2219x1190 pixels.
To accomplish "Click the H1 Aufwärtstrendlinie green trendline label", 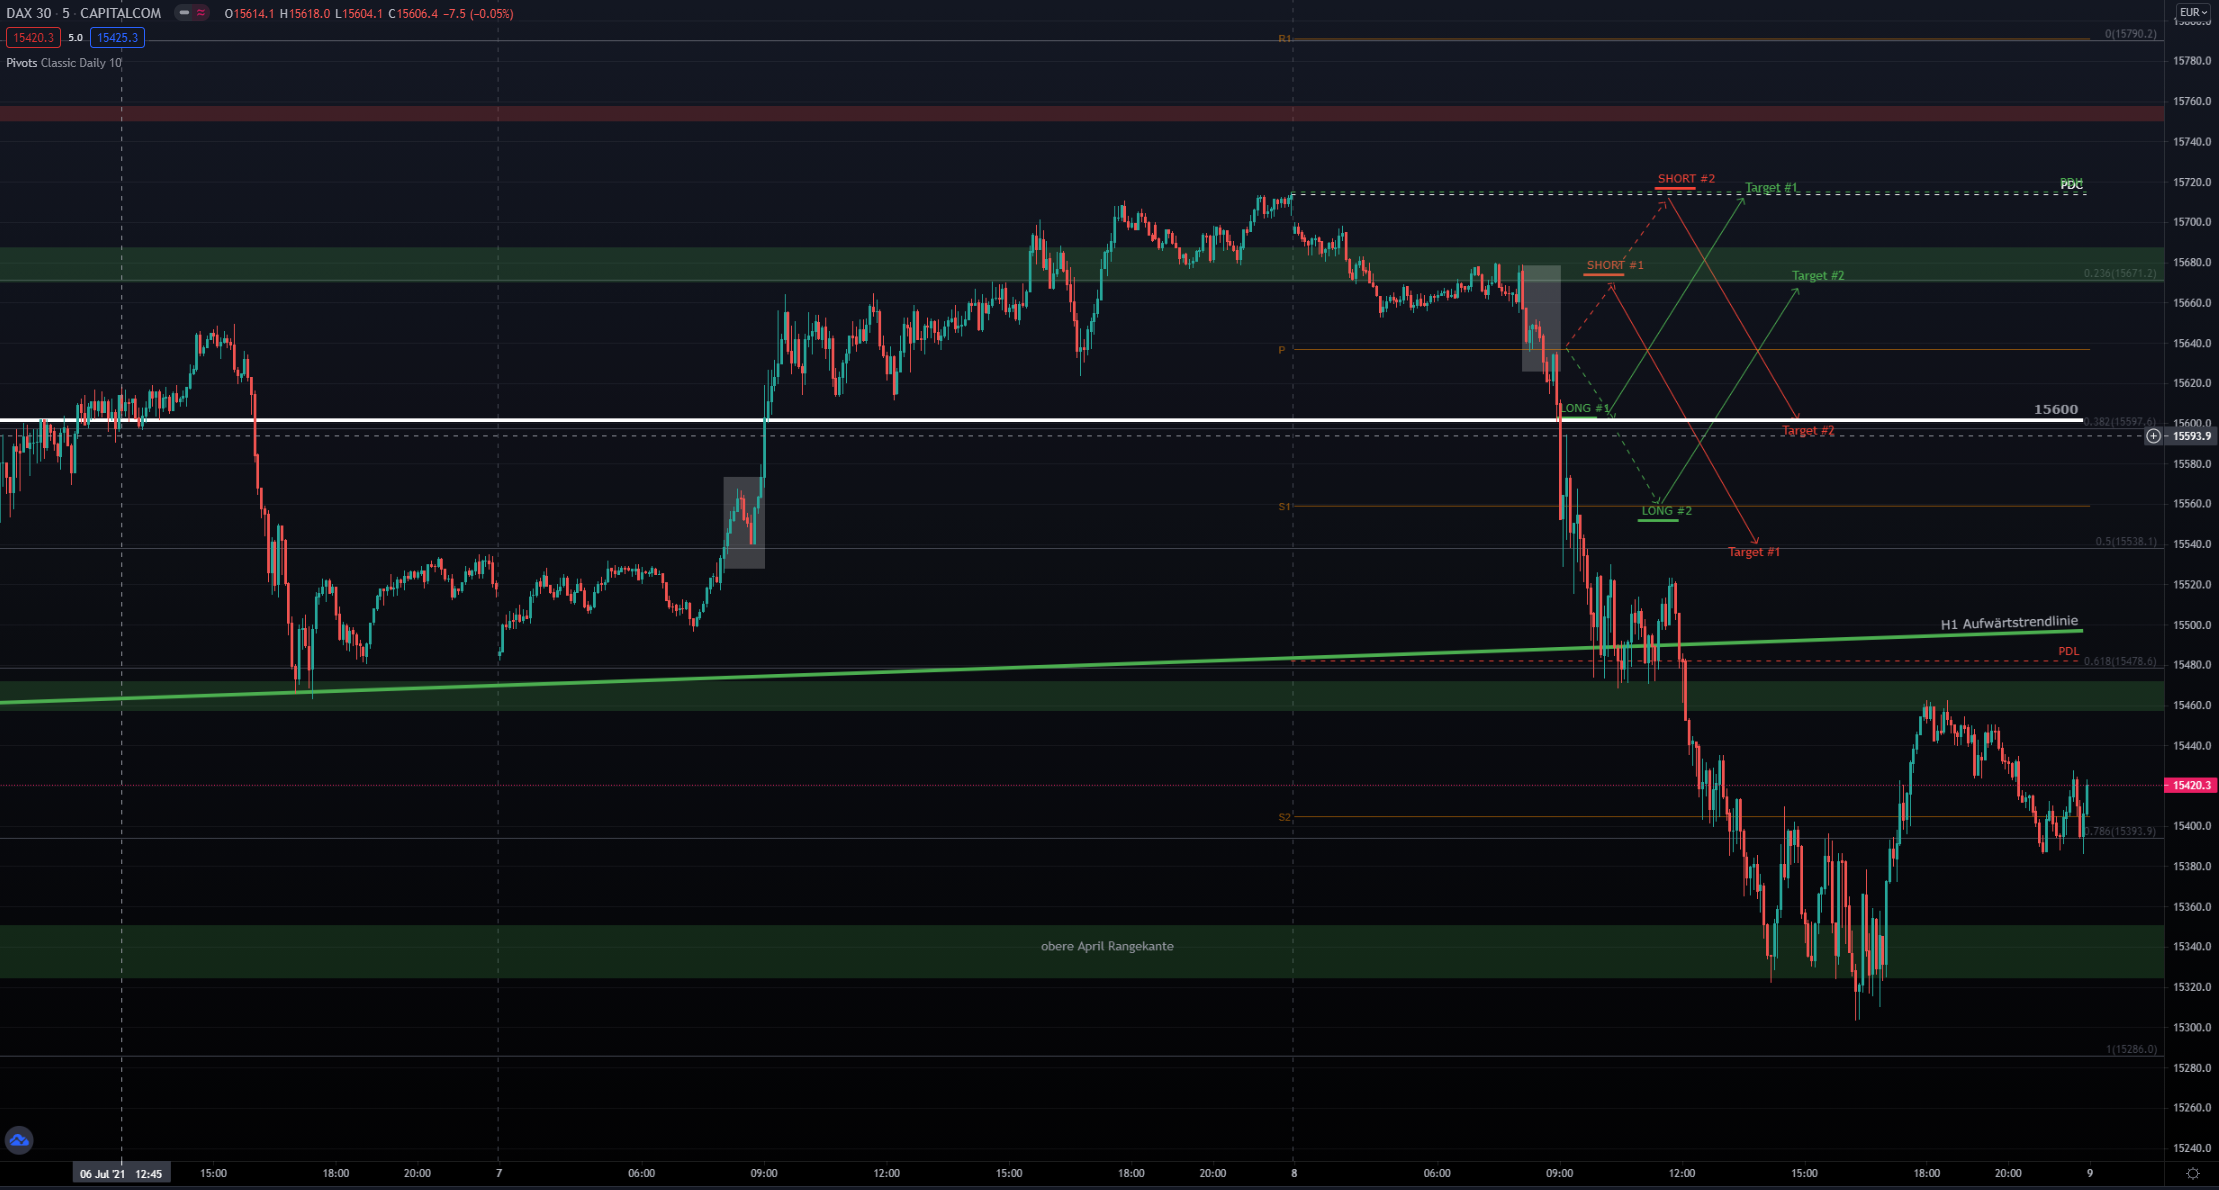I will (x=2008, y=623).
